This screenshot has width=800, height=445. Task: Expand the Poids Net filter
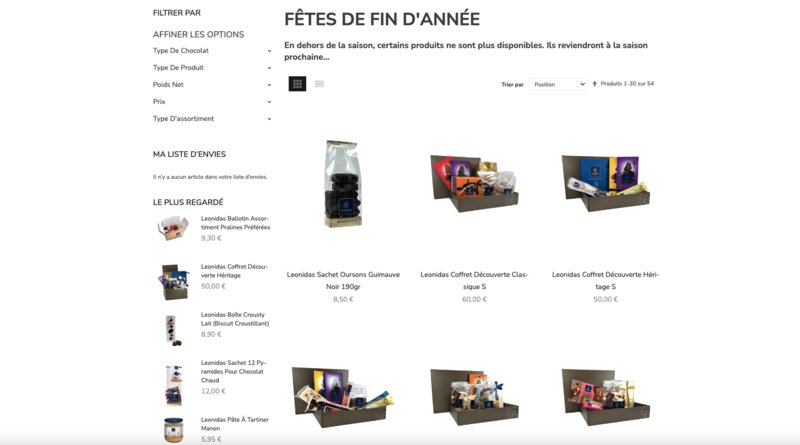pos(212,85)
